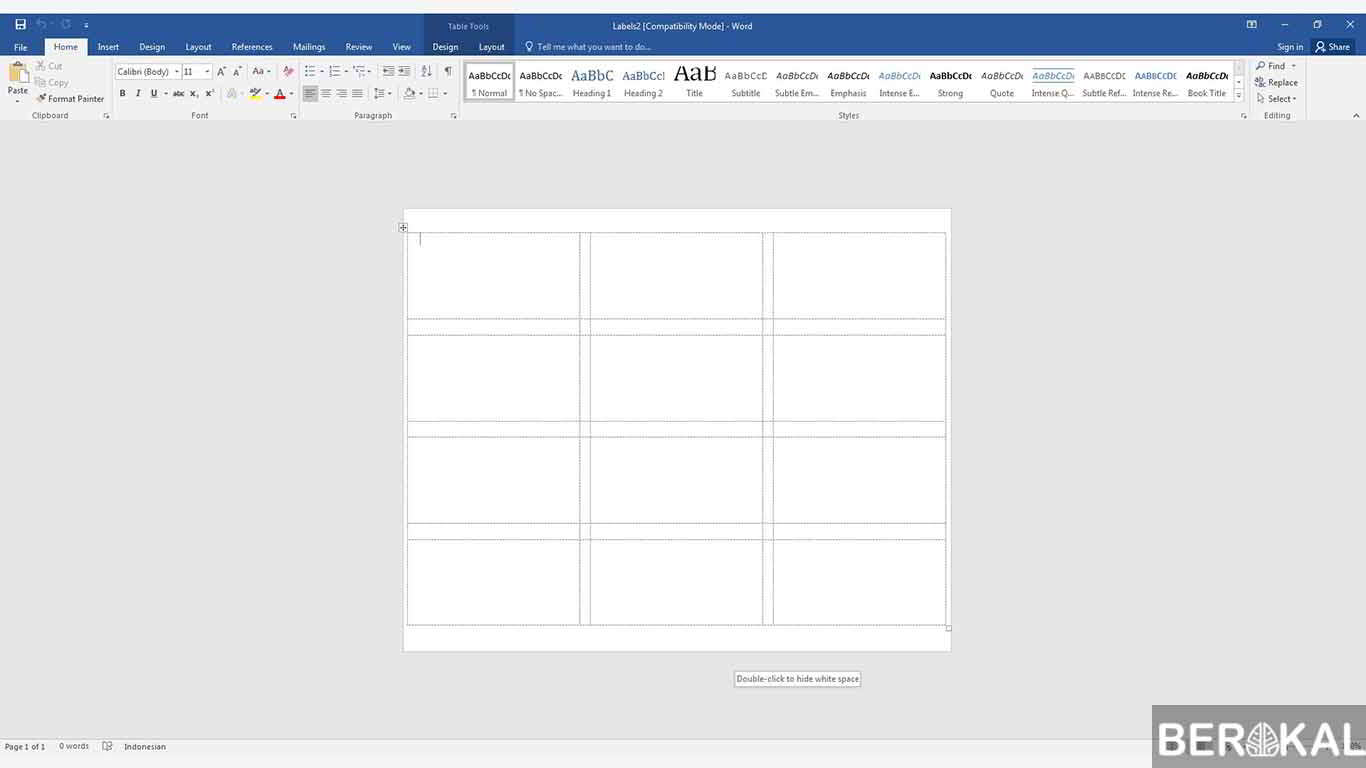Click the Text Effects icon
Image resolution: width=1366 pixels, height=768 pixels.
coord(231,94)
